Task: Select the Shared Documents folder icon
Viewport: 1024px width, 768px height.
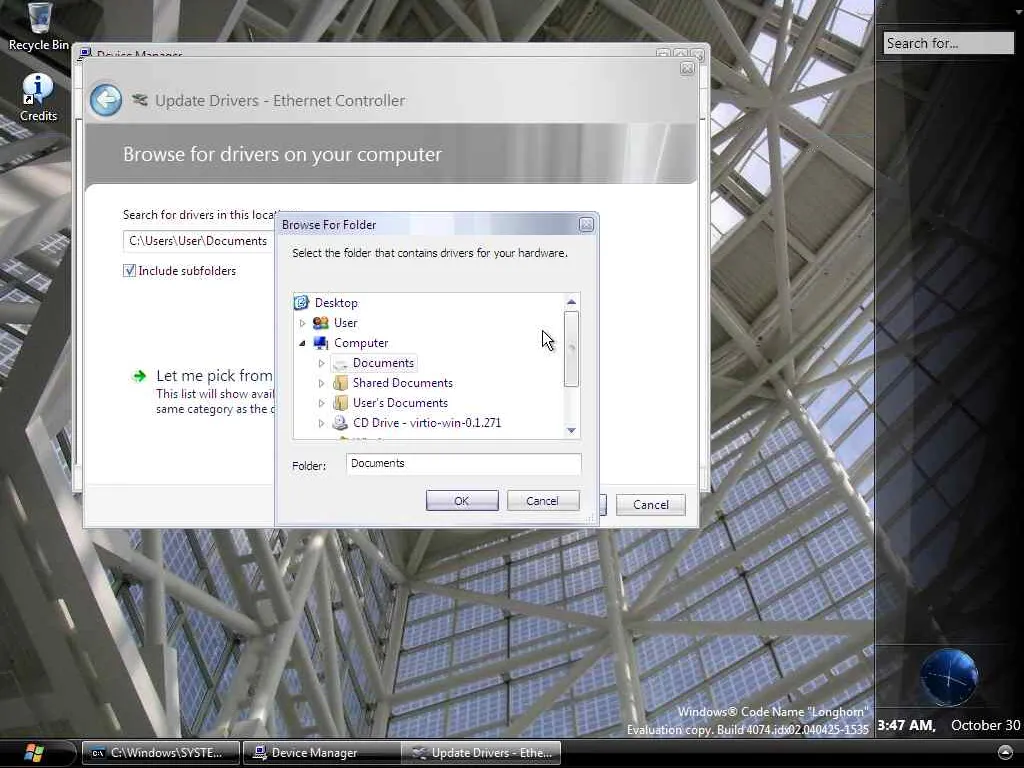Action: tap(340, 383)
